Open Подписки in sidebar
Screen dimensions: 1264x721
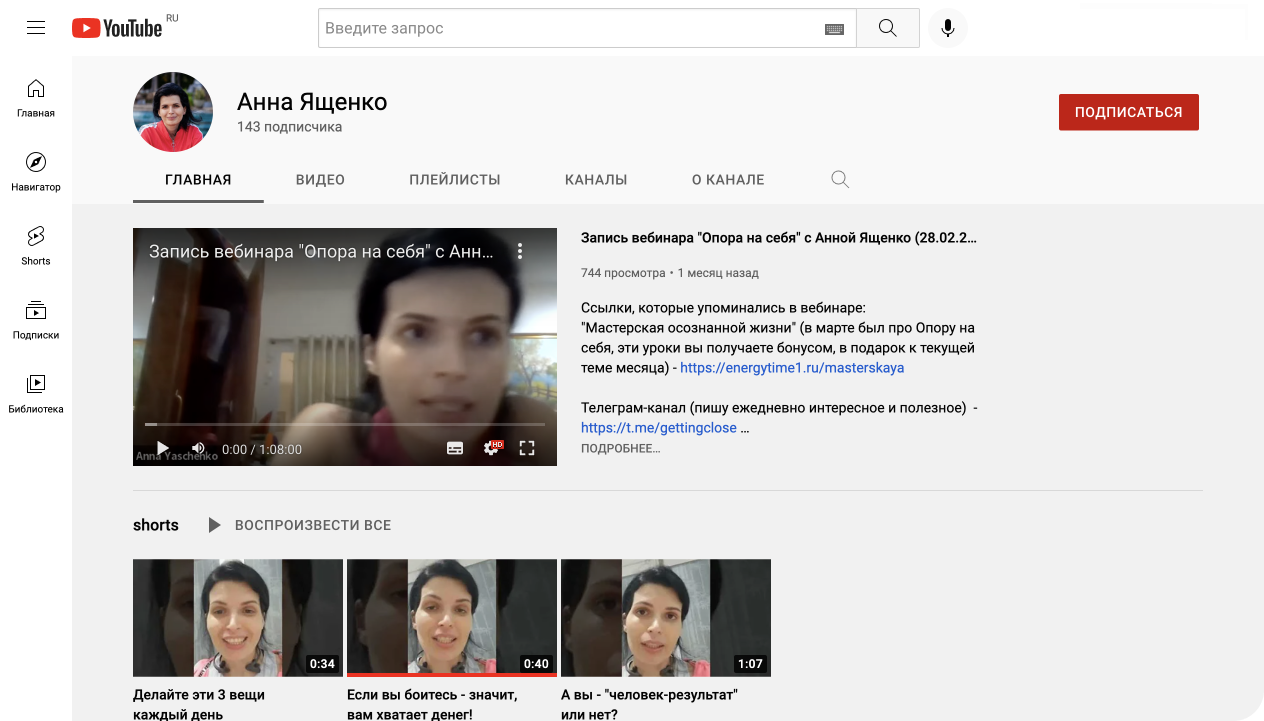point(36,320)
